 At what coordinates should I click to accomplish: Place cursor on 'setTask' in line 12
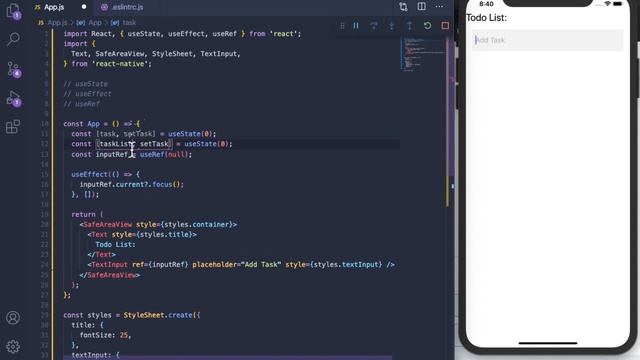tap(154, 144)
